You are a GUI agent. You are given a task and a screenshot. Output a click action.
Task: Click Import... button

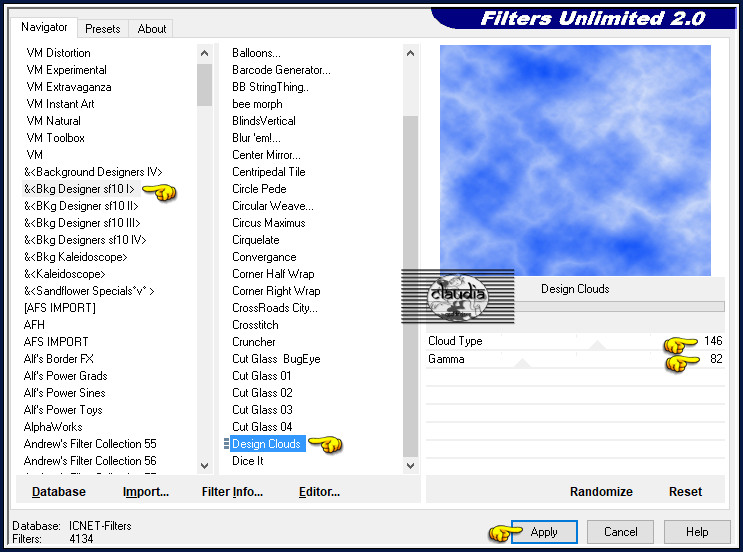point(146,492)
